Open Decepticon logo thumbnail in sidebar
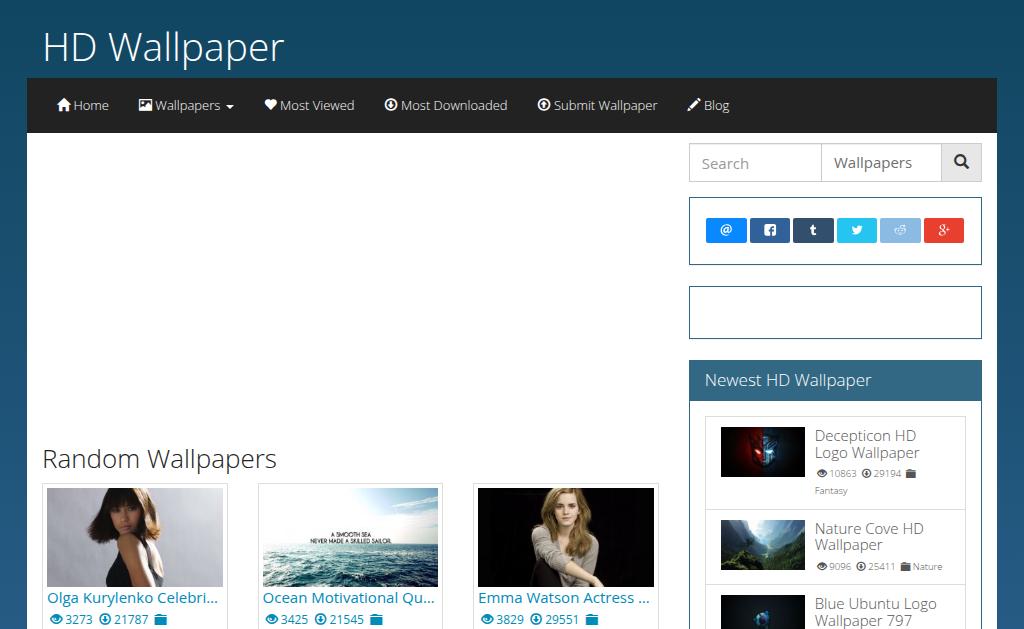 tap(763, 452)
